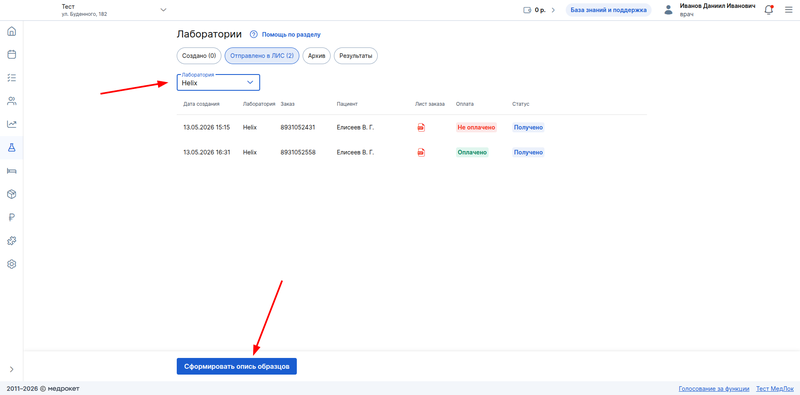Click the Заказ column header

[288, 104]
